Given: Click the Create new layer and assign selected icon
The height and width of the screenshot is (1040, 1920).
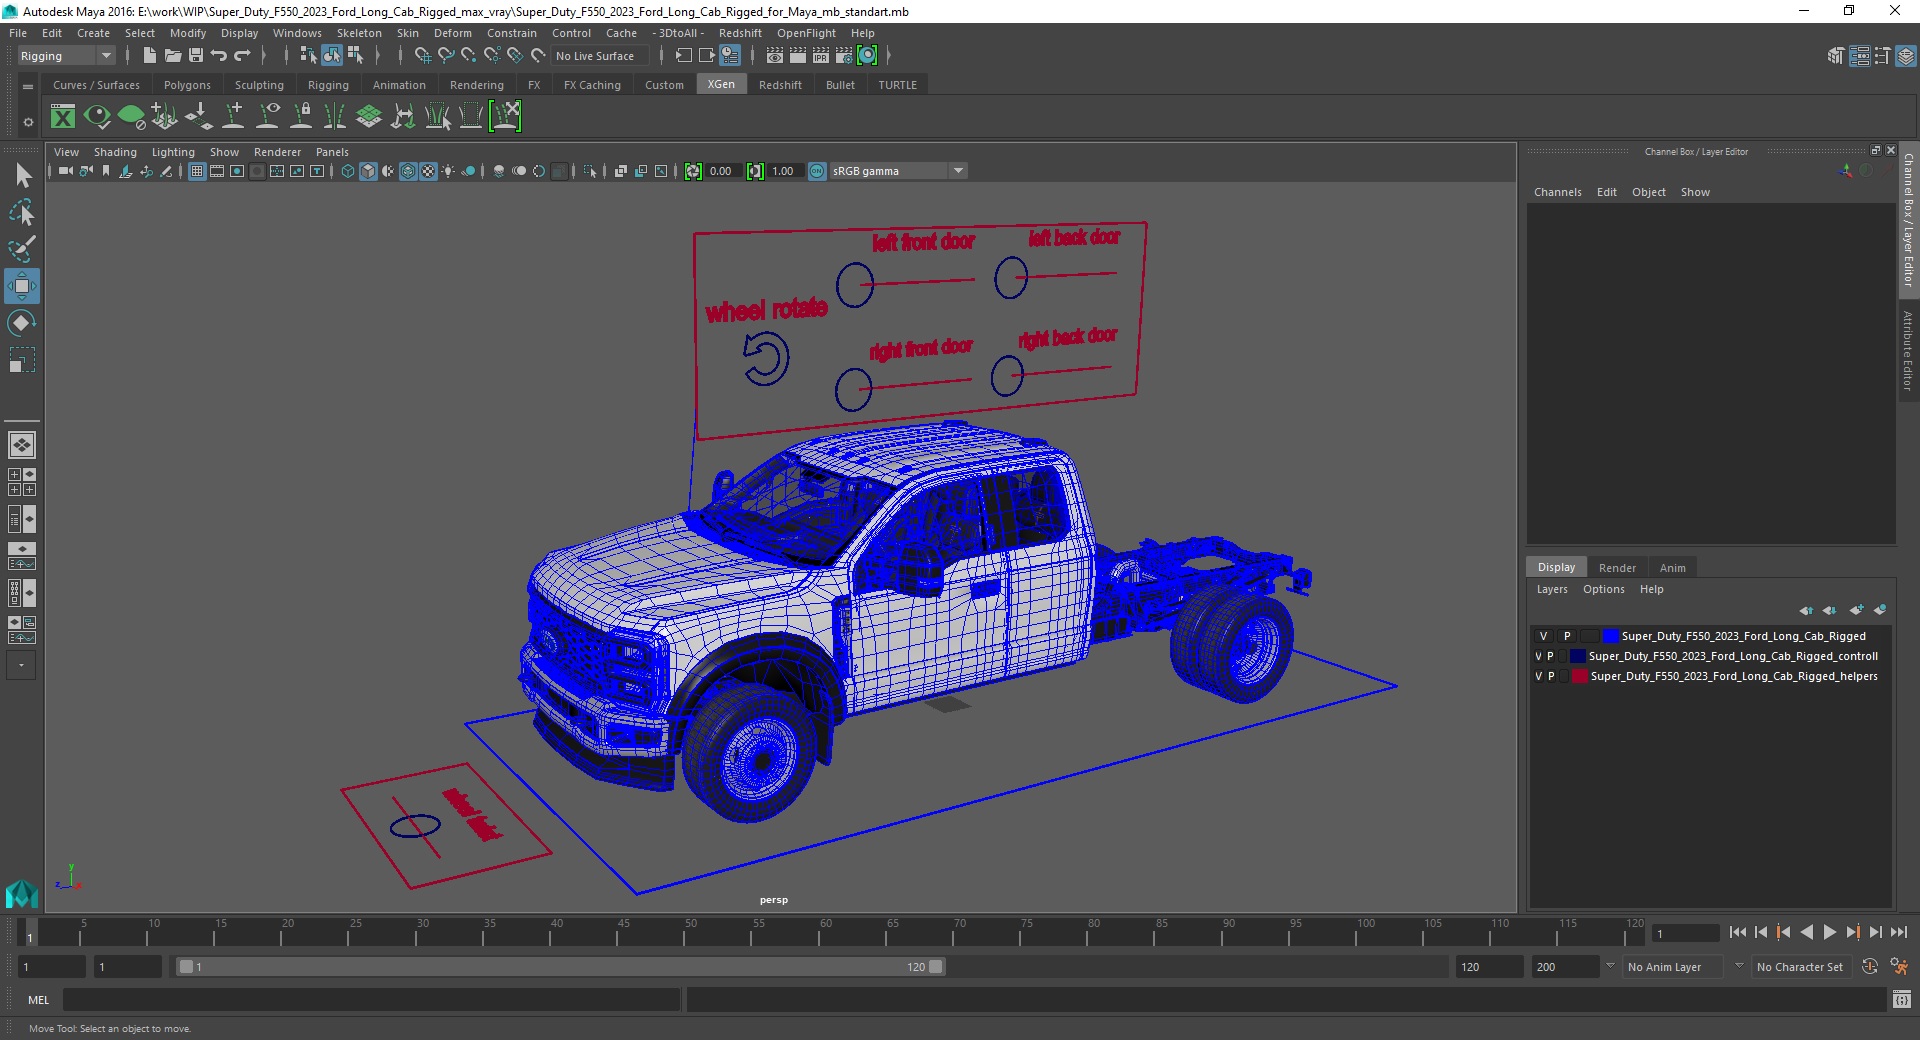Looking at the screenshot, I should coord(1880,610).
